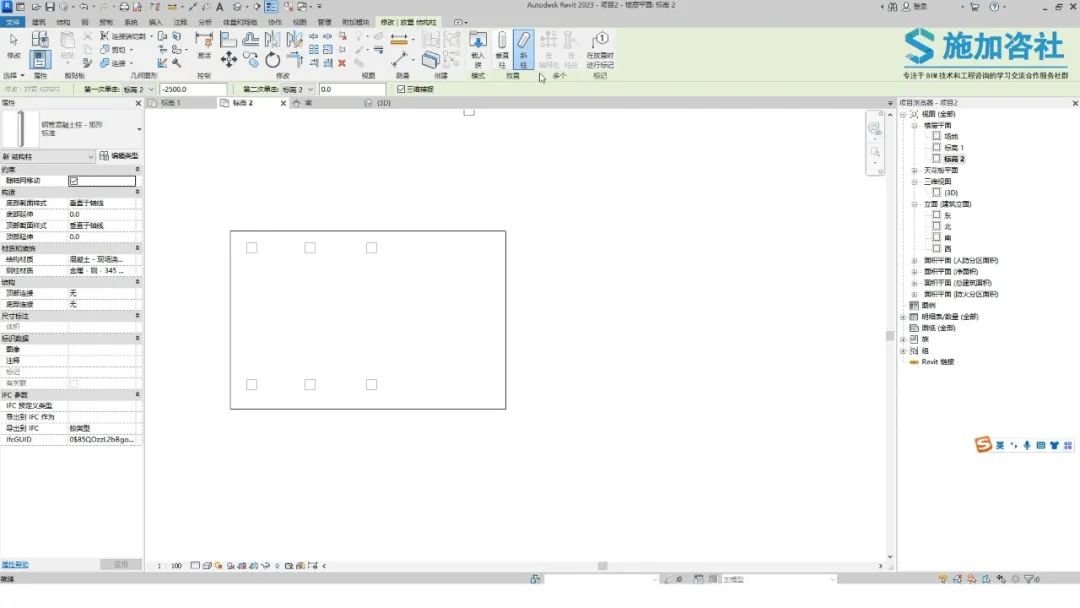Click the Offset tool icon in the Modify panel
1080x608 pixels.
pos(251,40)
